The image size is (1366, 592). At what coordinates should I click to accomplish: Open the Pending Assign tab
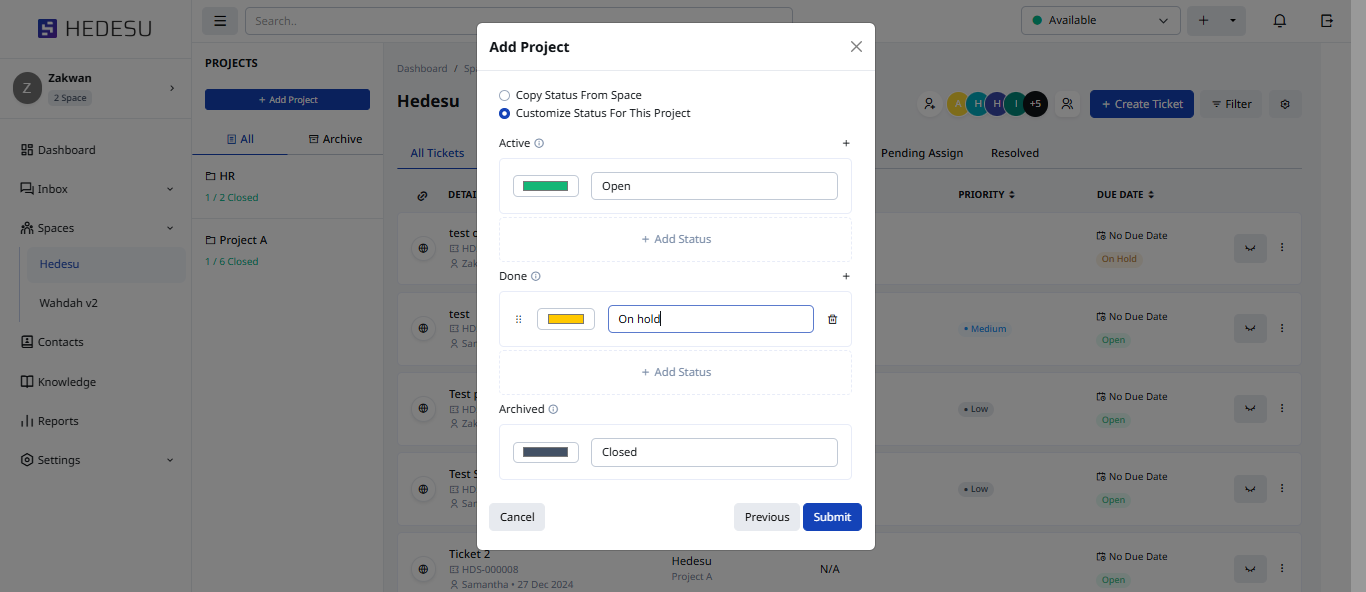pos(921,153)
